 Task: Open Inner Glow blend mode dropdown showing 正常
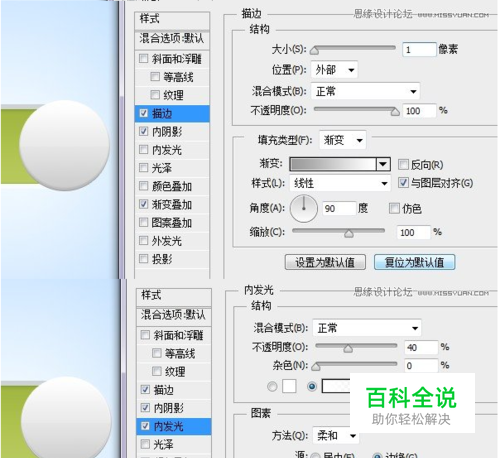[x=367, y=328]
